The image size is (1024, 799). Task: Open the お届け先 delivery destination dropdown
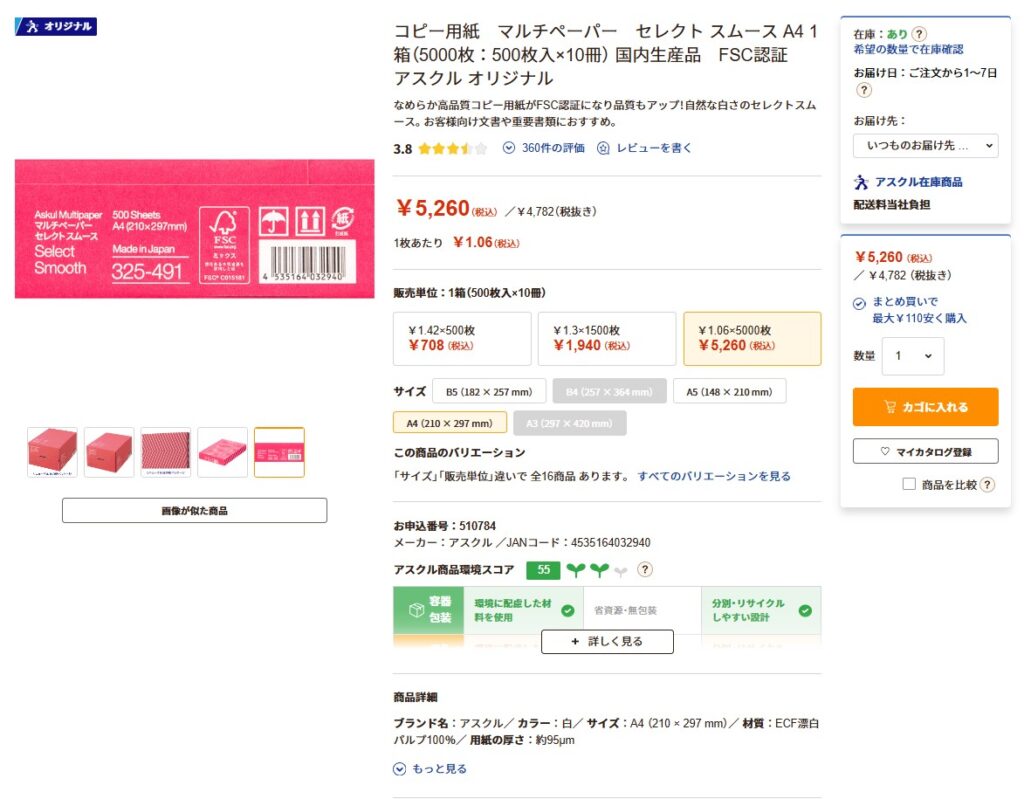pyautogui.click(x=926, y=146)
